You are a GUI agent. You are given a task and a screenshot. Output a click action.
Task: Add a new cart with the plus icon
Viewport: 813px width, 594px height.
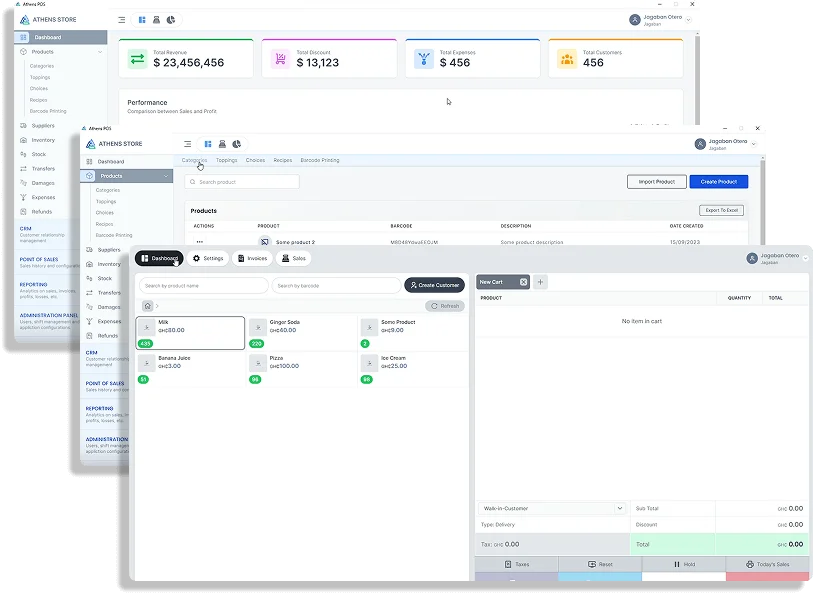click(540, 282)
